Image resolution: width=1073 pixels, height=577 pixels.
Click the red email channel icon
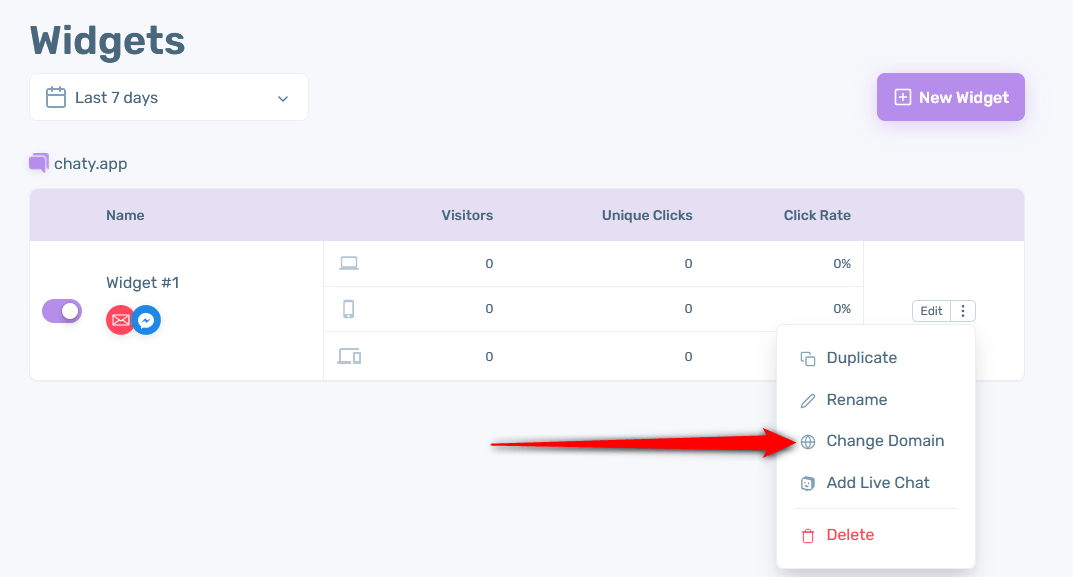(x=120, y=320)
